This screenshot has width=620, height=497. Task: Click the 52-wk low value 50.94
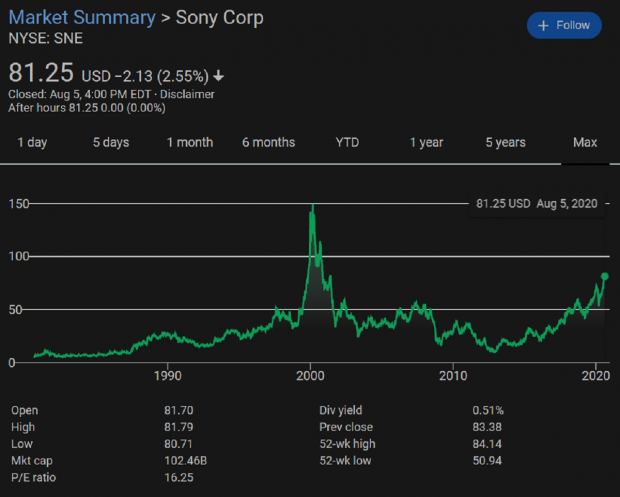(487, 461)
